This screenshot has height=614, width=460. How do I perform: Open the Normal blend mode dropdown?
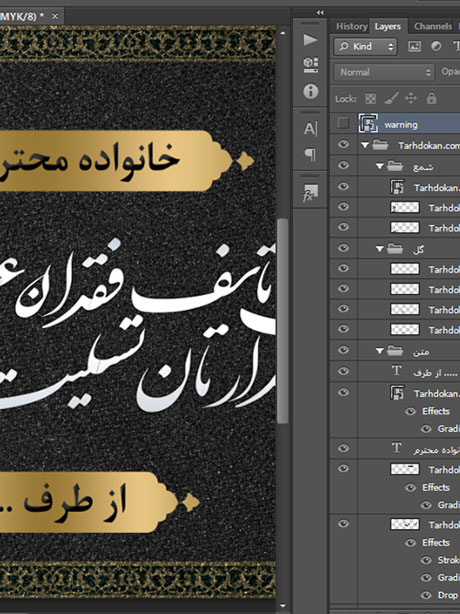[384, 72]
